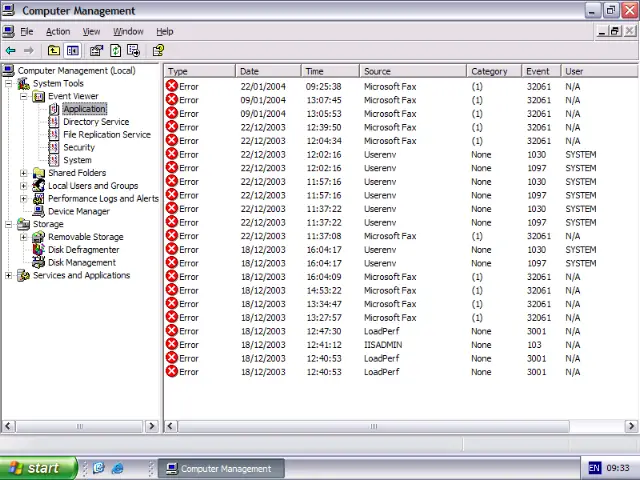Screen dimensions: 640x480
Task: Click the Up one level folder icon
Action: 53,51
